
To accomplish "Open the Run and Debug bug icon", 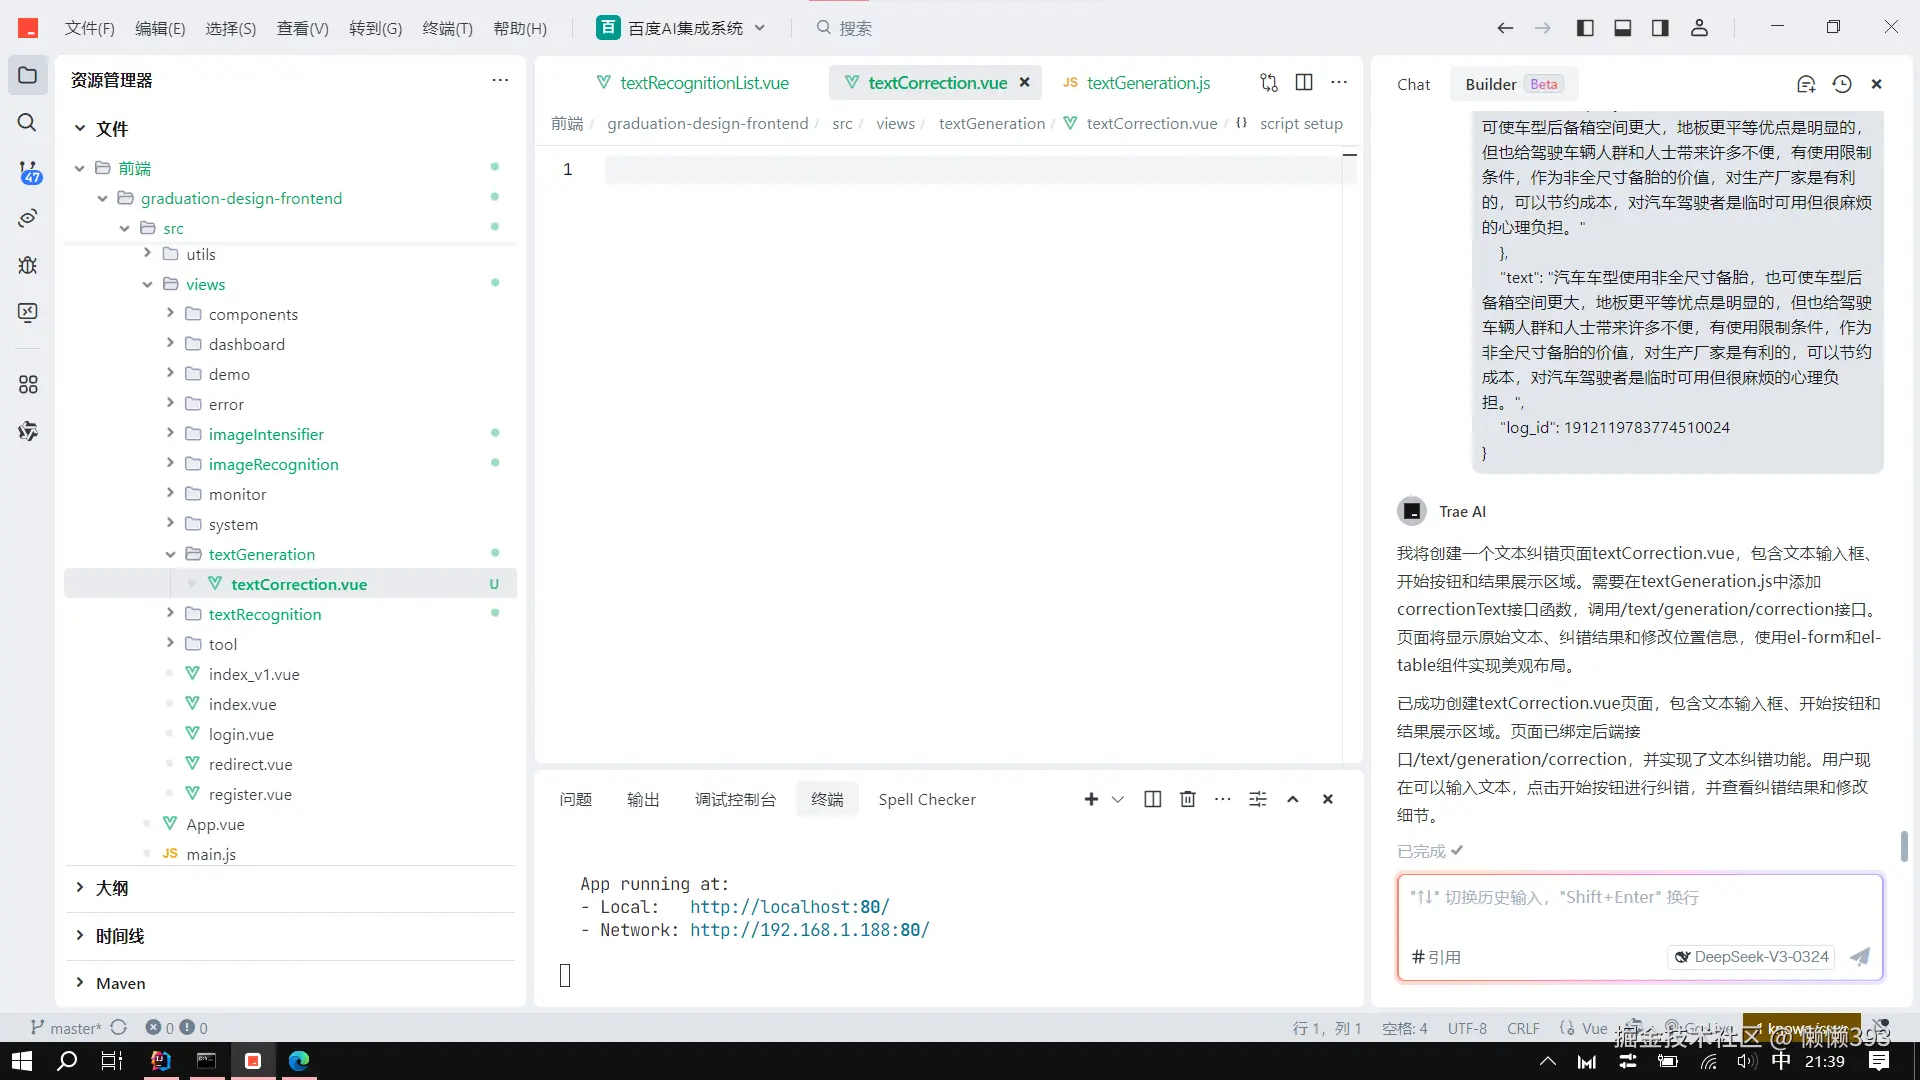I will pyautogui.click(x=28, y=265).
